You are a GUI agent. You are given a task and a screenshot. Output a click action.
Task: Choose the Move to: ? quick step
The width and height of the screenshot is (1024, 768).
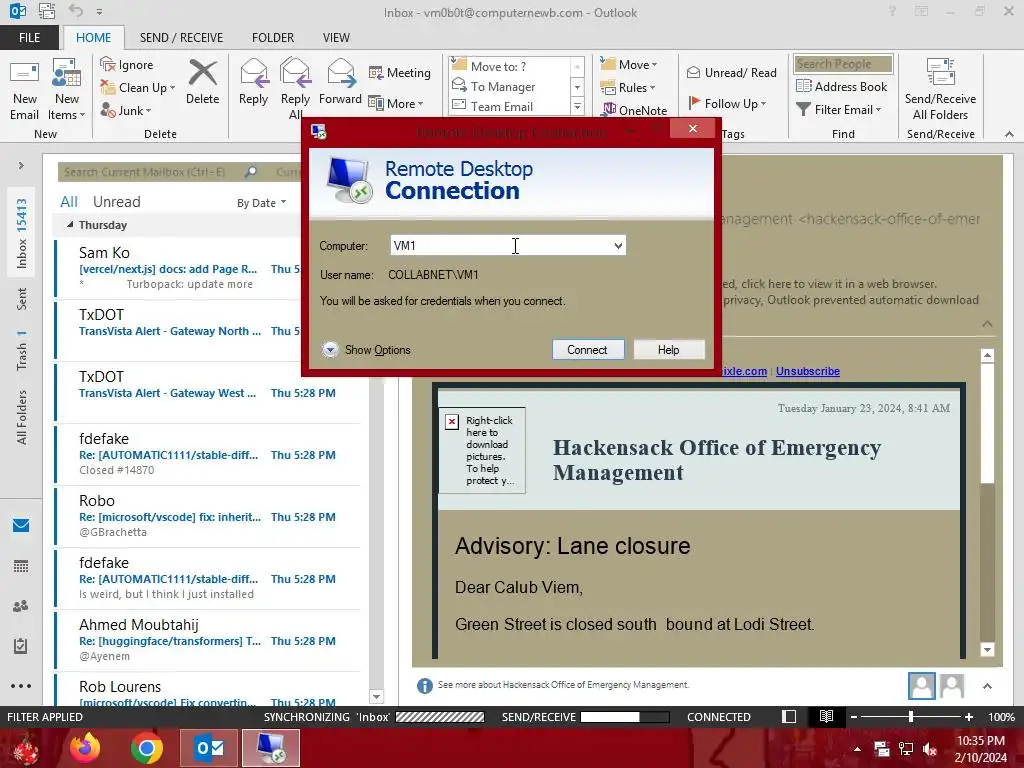click(x=509, y=66)
